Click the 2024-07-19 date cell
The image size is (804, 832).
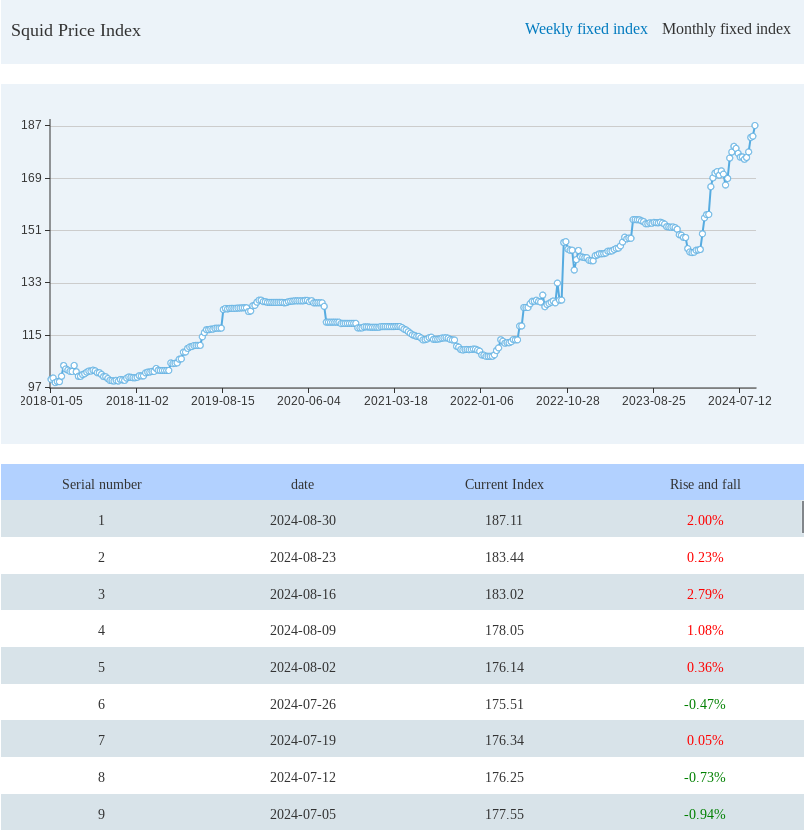pyautogui.click(x=302, y=741)
